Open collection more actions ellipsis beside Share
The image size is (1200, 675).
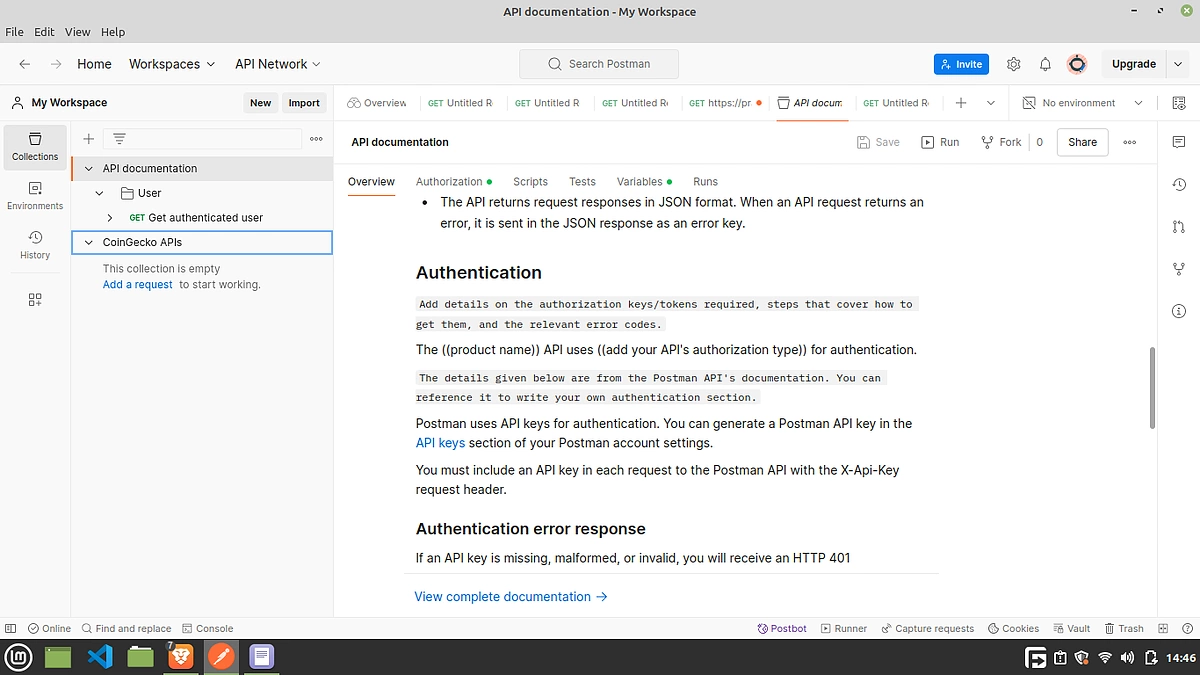coord(1130,142)
